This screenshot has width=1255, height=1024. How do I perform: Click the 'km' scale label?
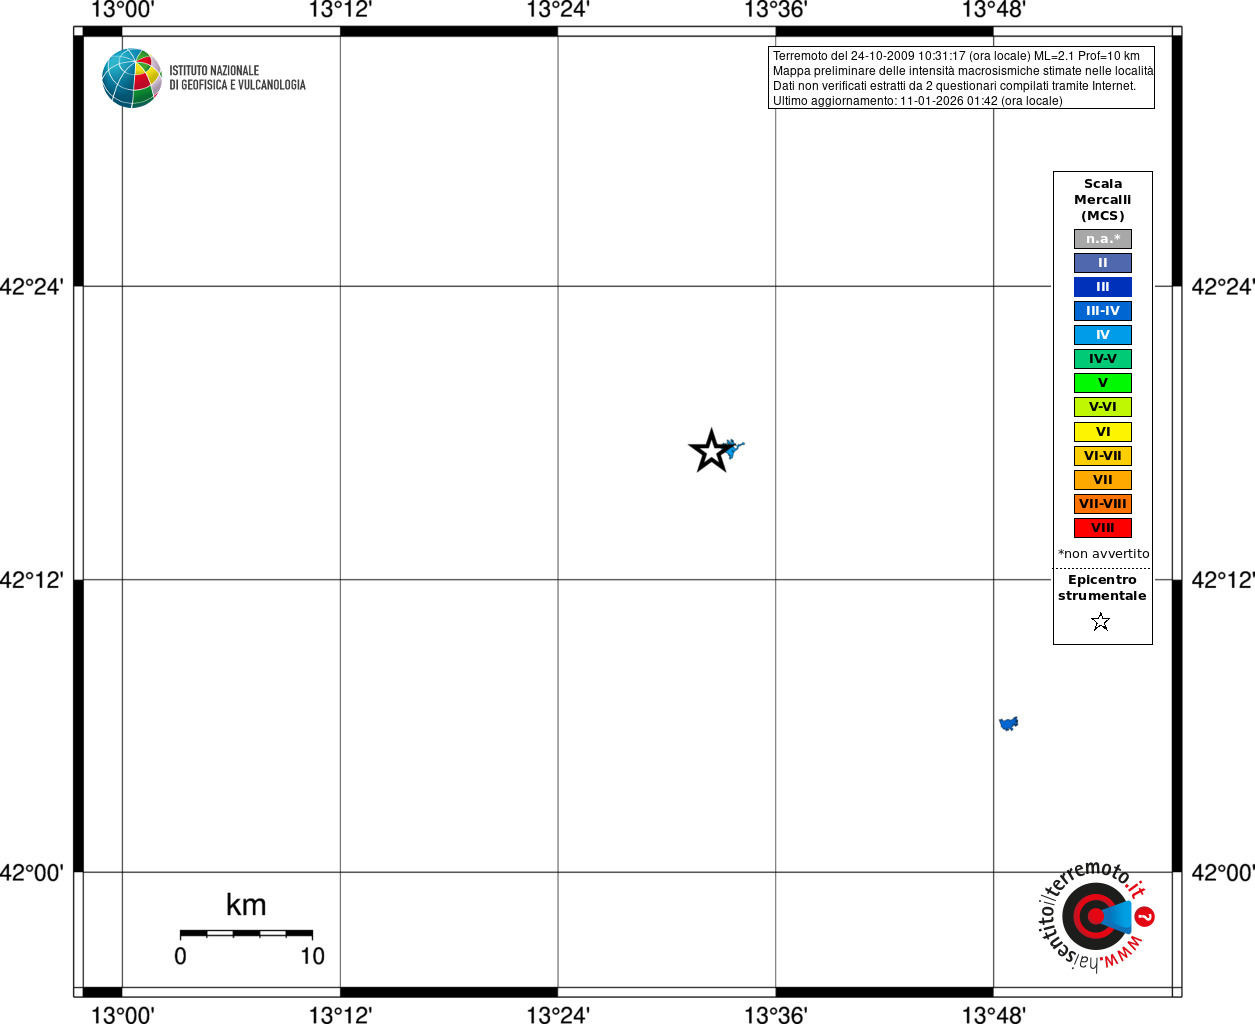coord(246,905)
